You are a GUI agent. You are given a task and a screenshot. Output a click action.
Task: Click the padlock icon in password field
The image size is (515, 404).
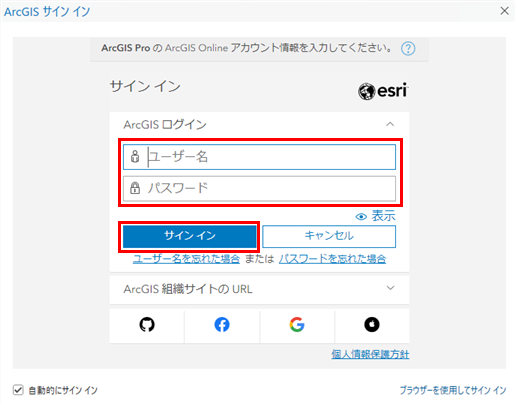(x=135, y=188)
